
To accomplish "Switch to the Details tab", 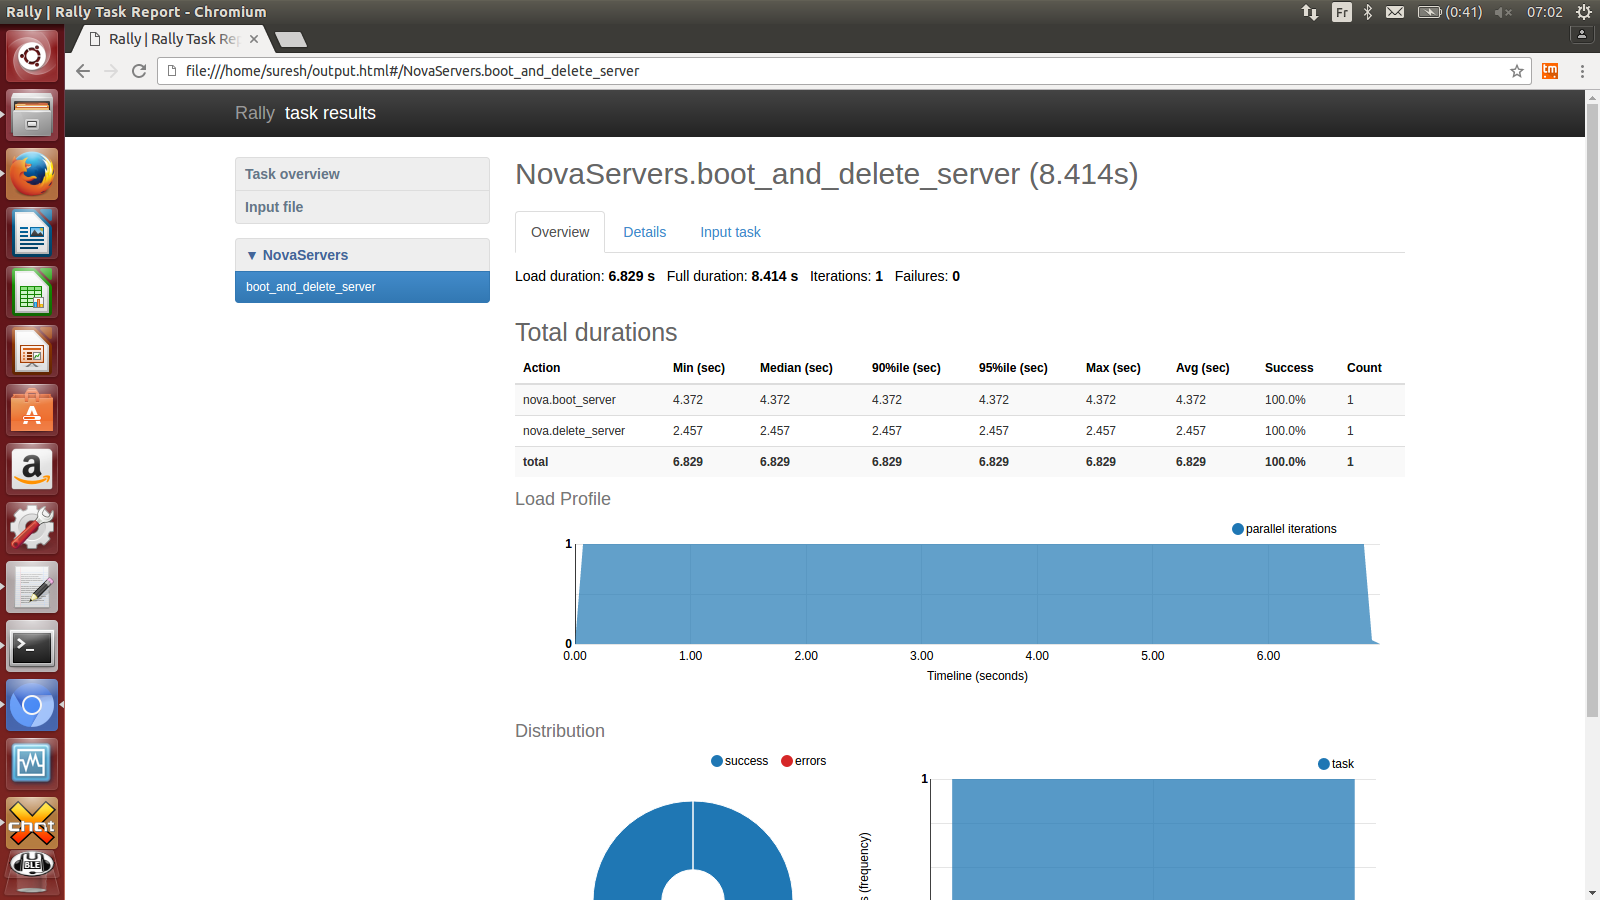I will [x=644, y=232].
